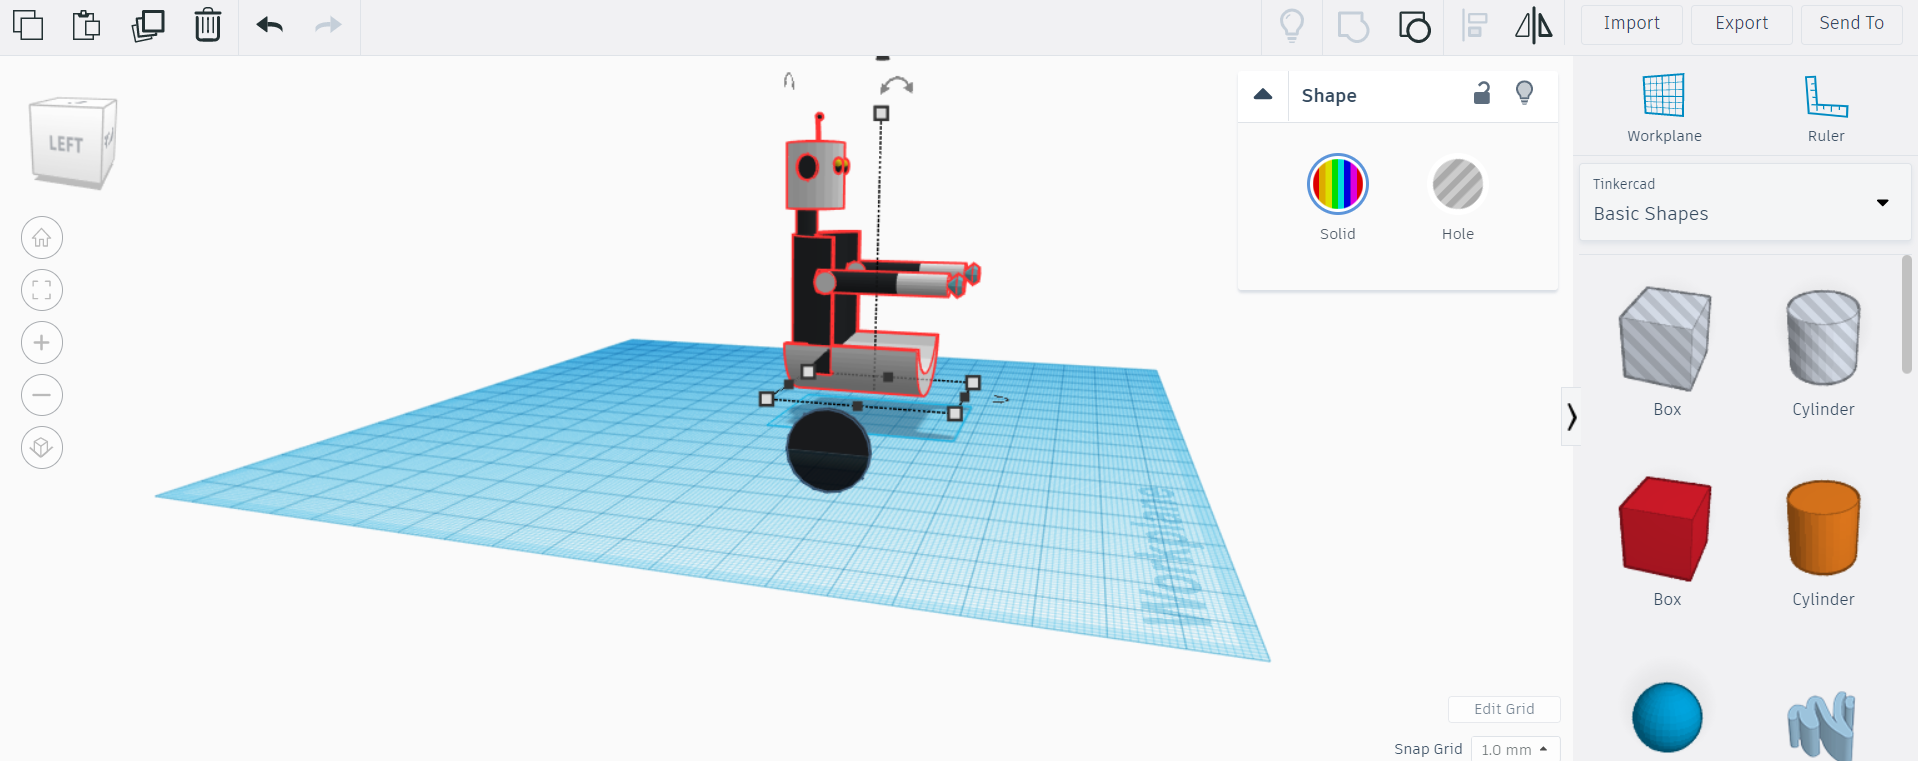1918x761 pixels.
Task: Select the Mirror flip tool
Action: coord(1533,26)
